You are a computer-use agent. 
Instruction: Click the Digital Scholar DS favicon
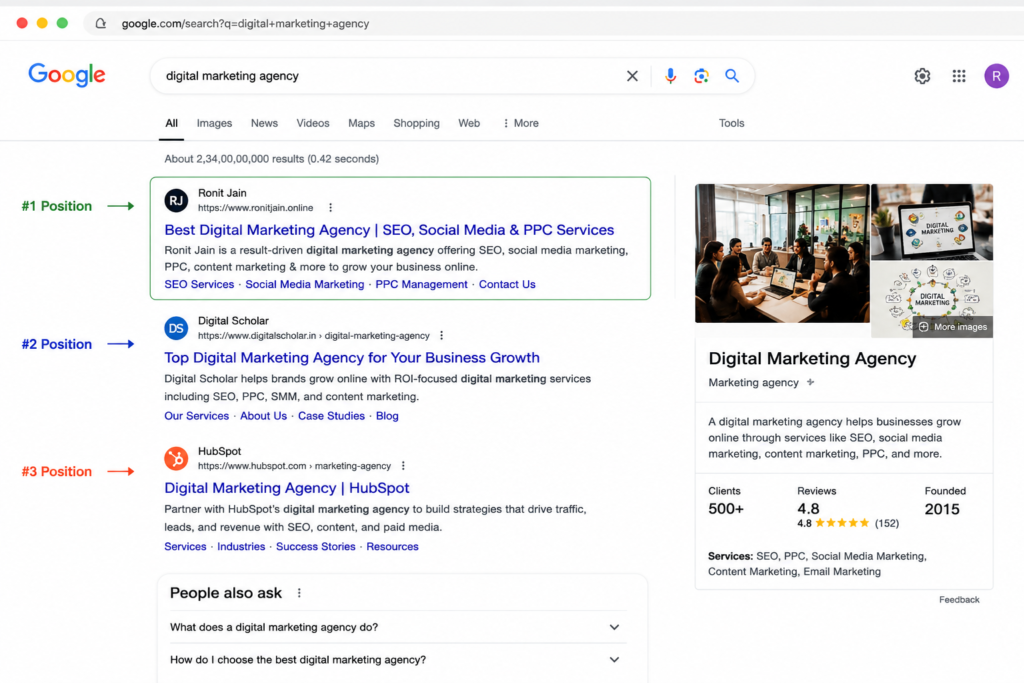(176, 328)
